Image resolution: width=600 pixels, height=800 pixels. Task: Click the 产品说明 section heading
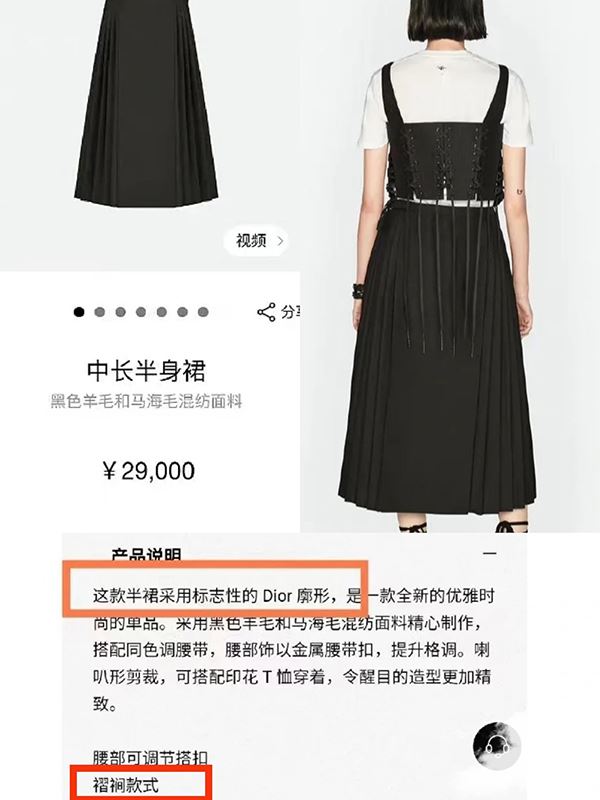146,555
